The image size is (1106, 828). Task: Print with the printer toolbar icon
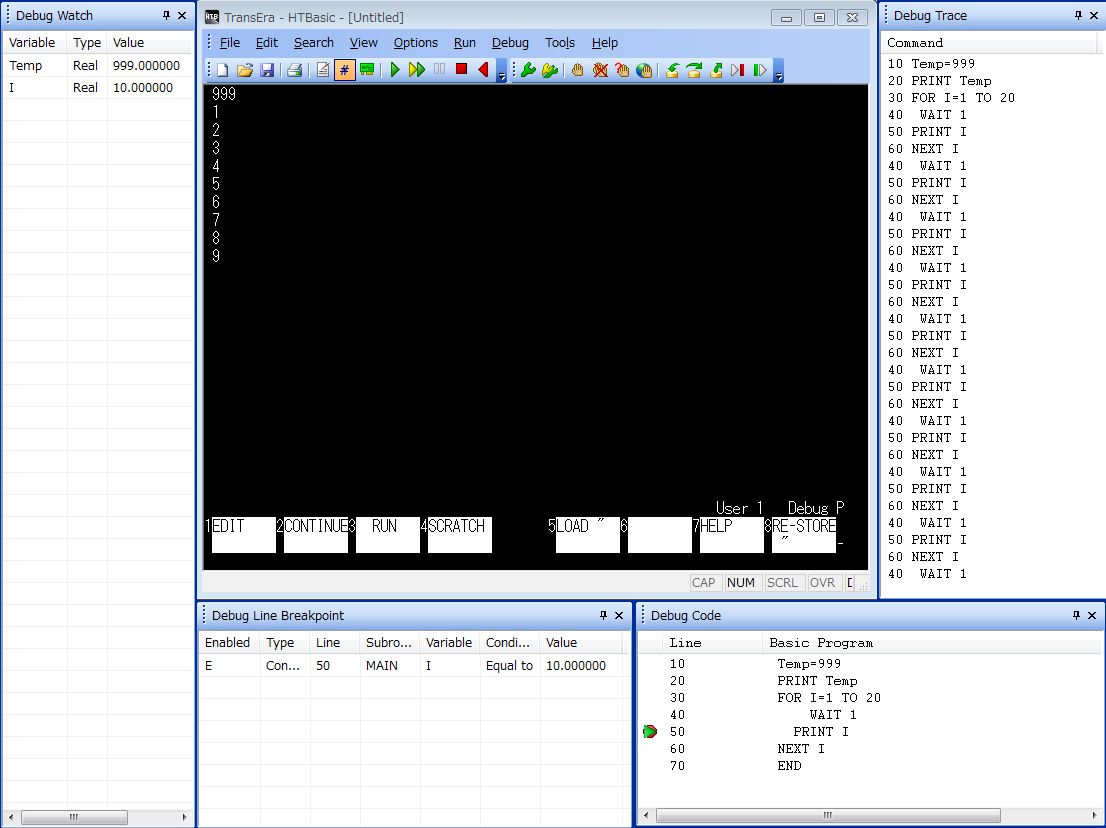point(295,70)
